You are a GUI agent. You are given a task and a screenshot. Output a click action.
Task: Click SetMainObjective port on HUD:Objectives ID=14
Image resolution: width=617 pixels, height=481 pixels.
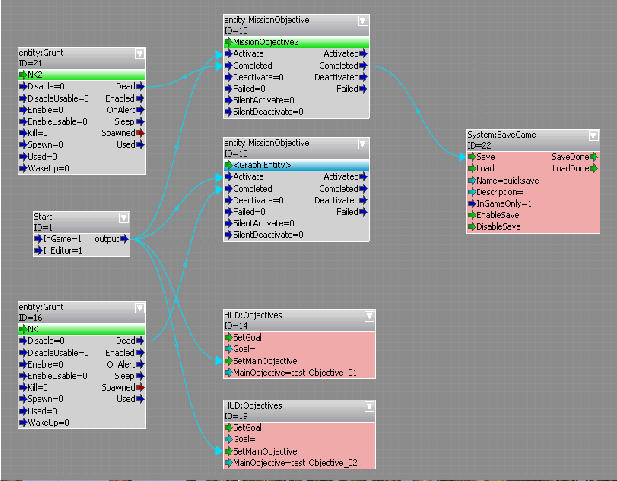[x=229, y=361]
